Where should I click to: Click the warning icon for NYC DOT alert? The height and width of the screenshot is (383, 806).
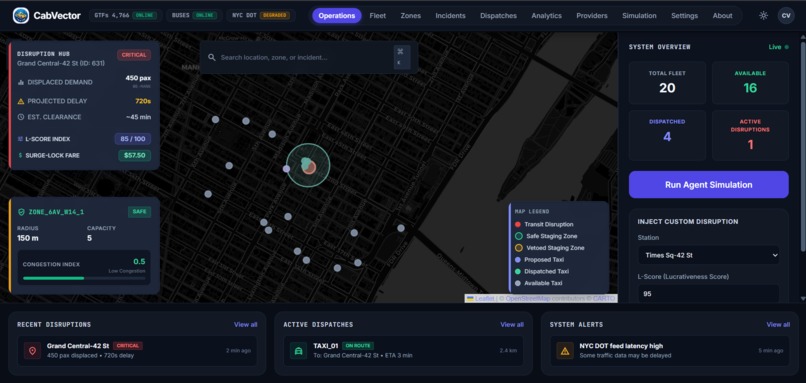[x=565, y=351]
